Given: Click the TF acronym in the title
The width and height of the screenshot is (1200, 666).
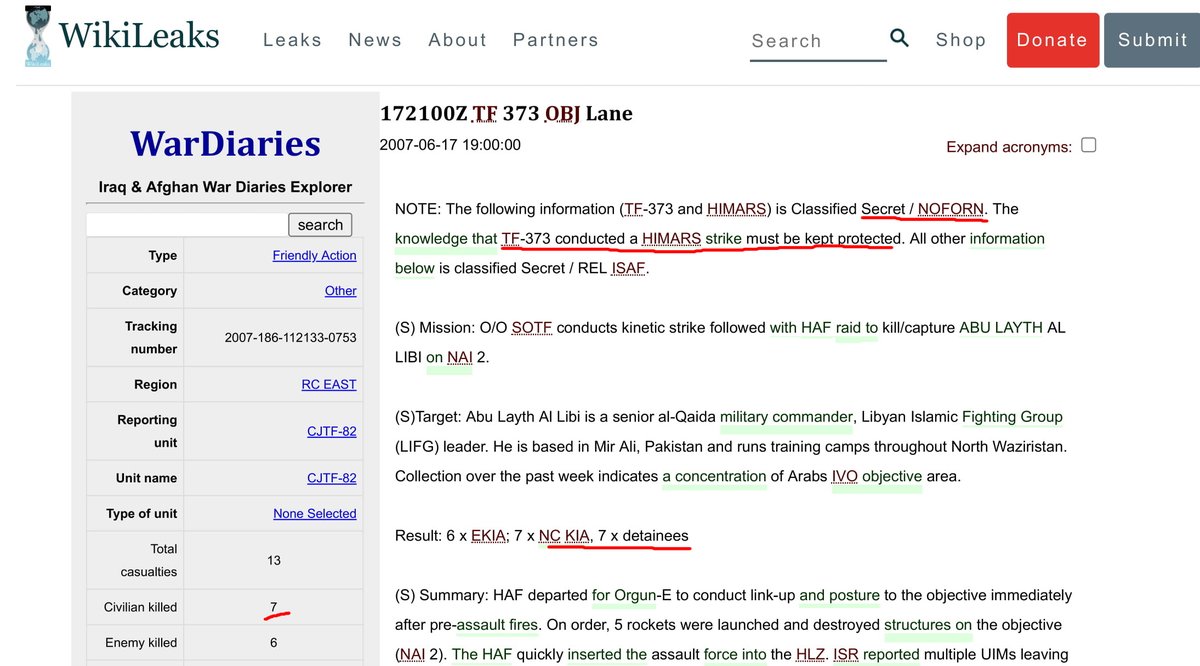Looking at the screenshot, I should 485,114.
